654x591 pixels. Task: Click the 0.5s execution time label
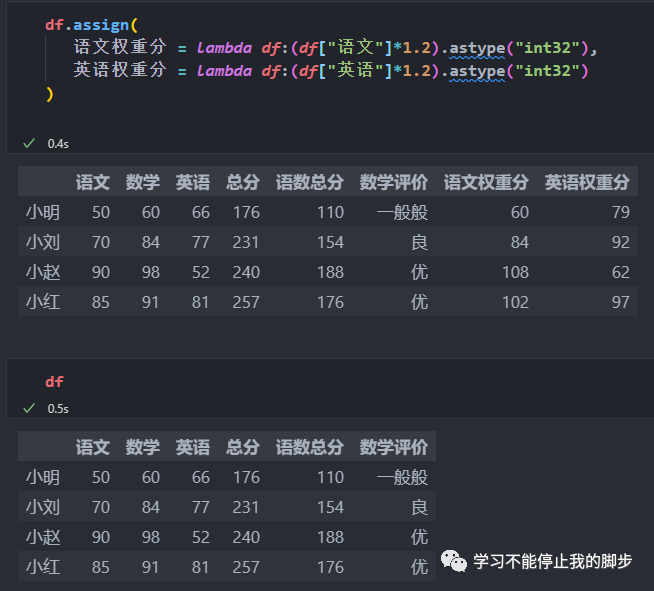pyautogui.click(x=58, y=408)
